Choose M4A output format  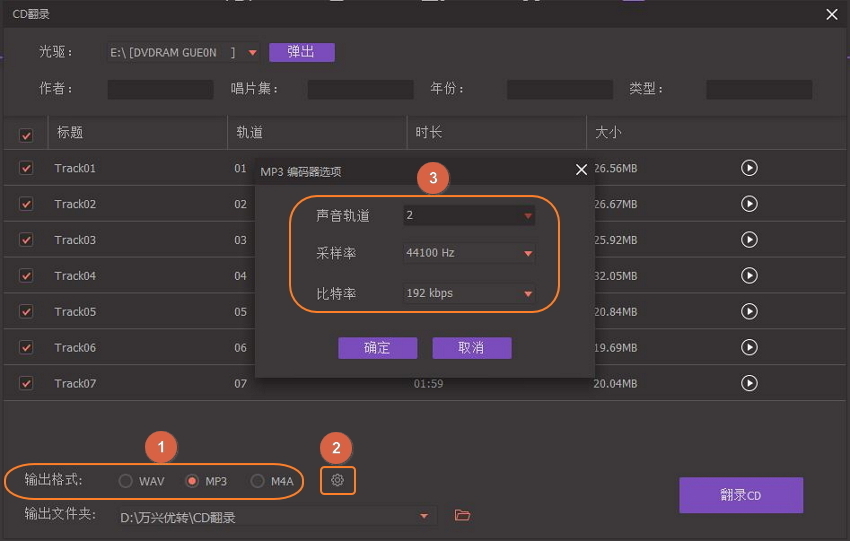pyautogui.click(x=257, y=481)
